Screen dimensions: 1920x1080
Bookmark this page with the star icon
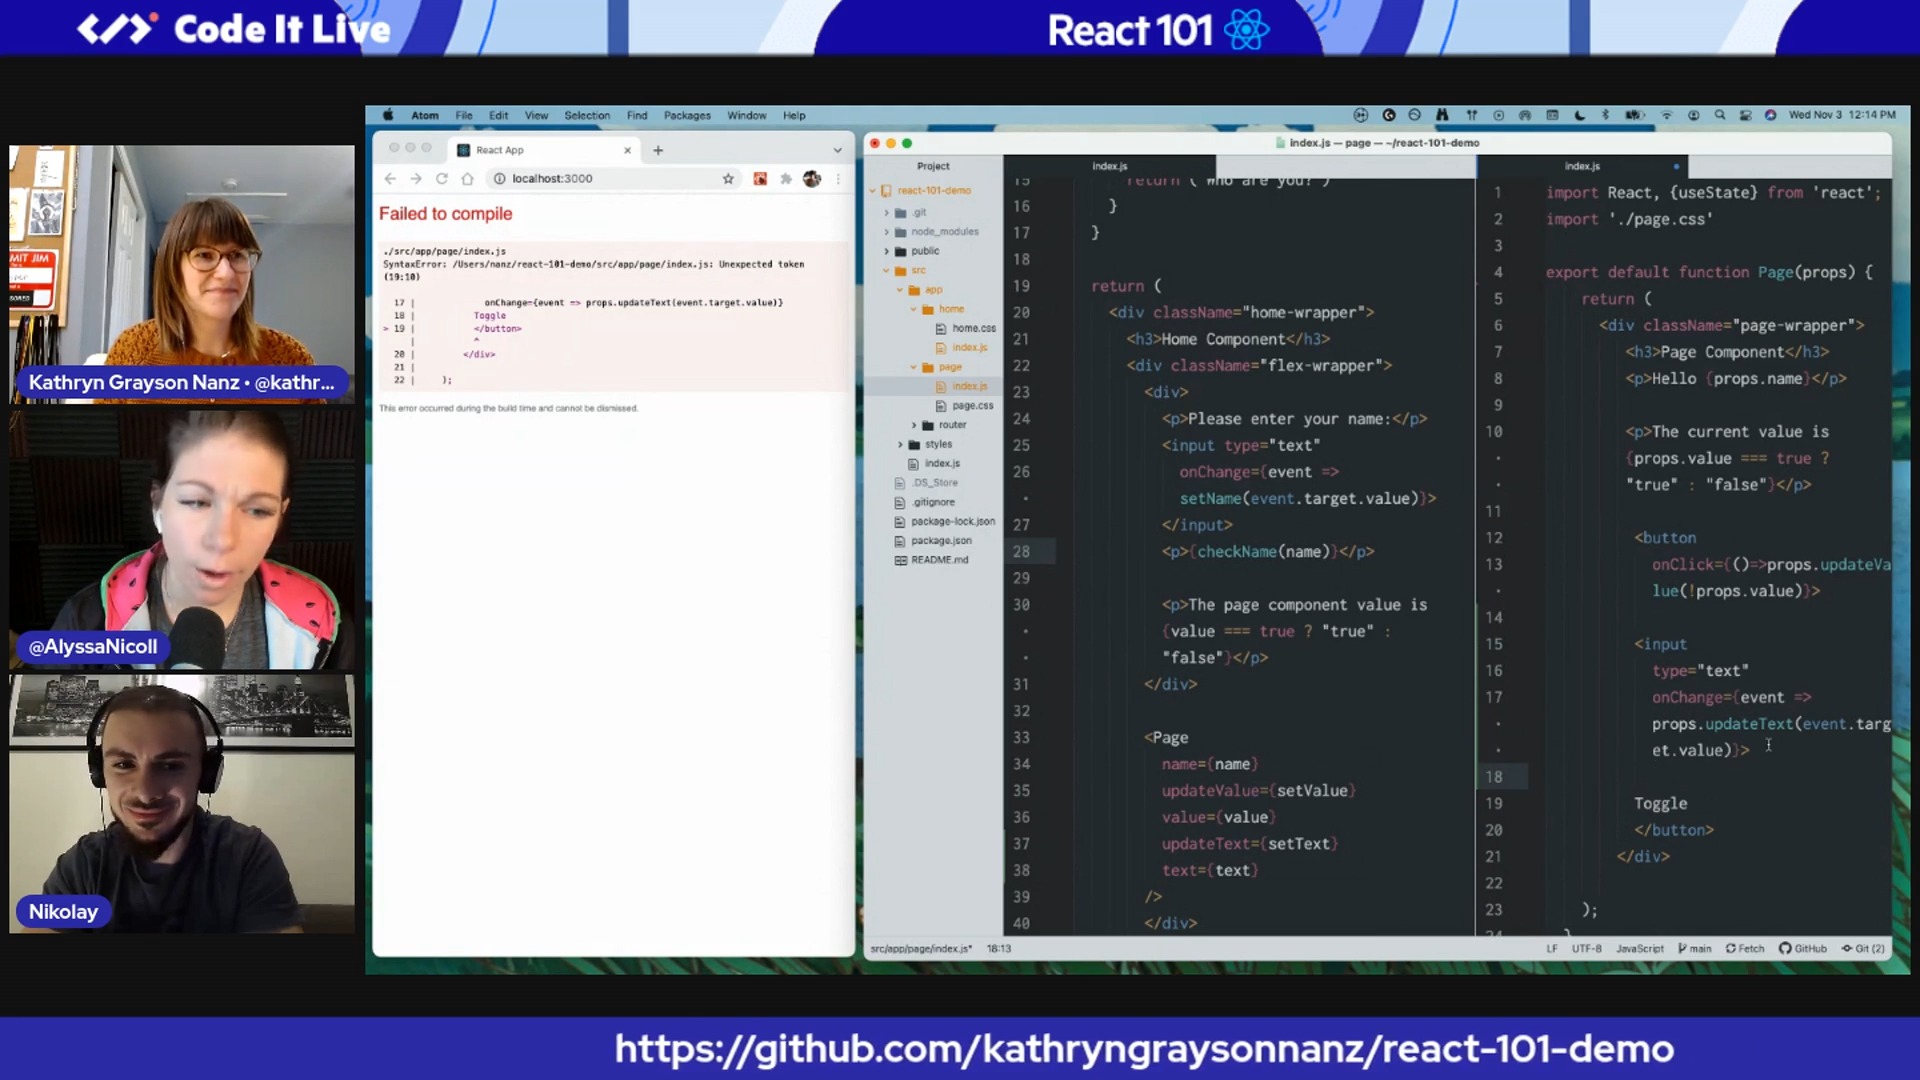tap(728, 178)
